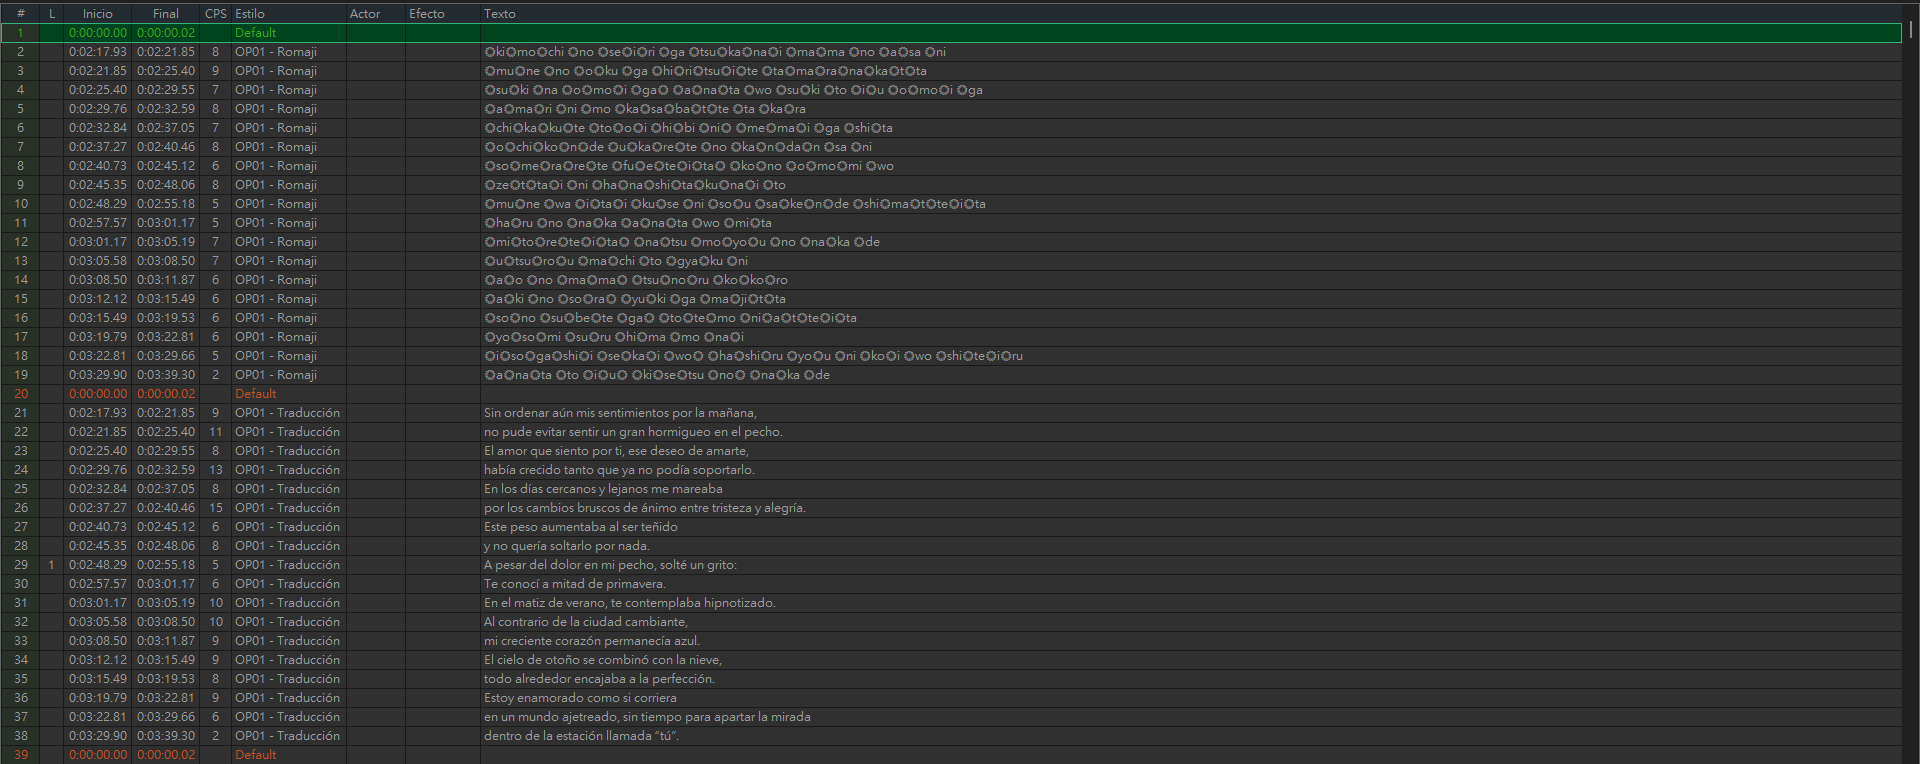Click the Final column header
The height and width of the screenshot is (764, 1920).
(166, 14)
